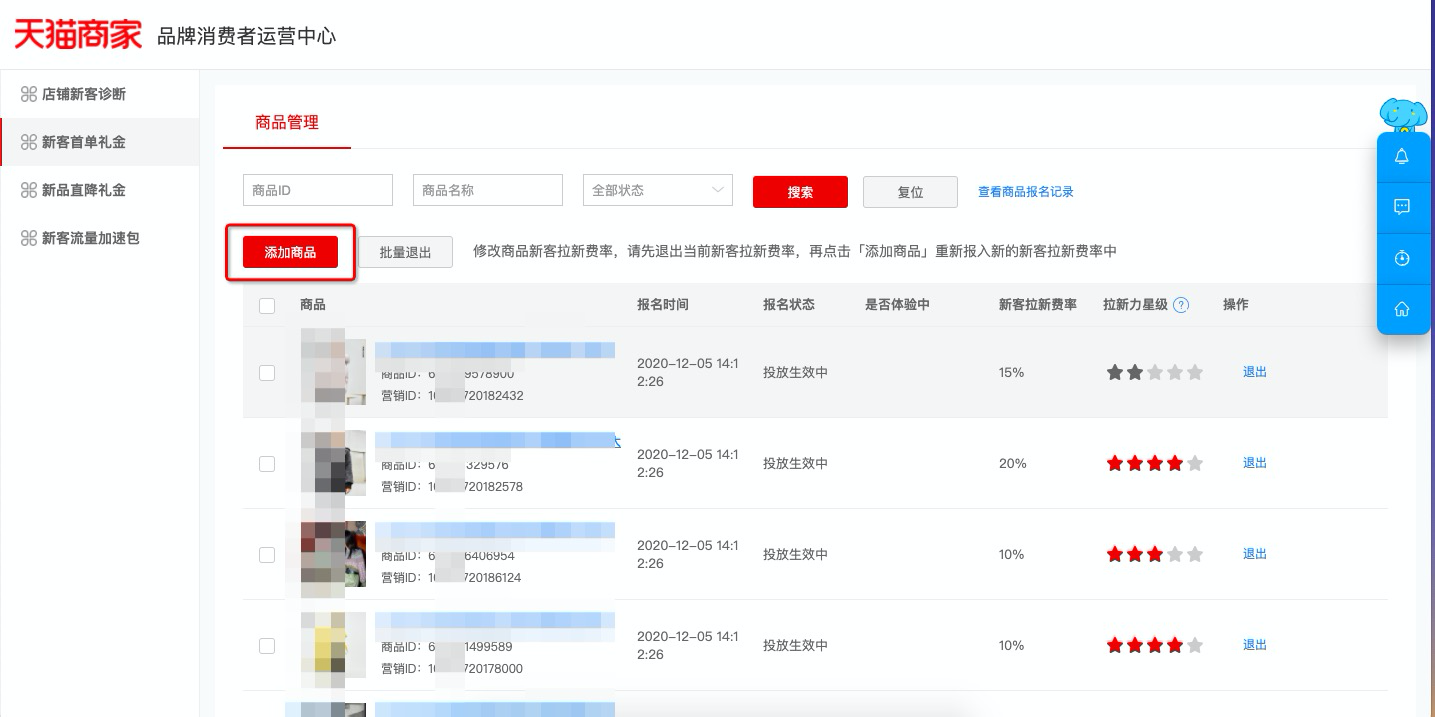Open 新客流量加速包 in the sidebar
Image resolution: width=1435 pixels, height=717 pixels.
click(100, 238)
